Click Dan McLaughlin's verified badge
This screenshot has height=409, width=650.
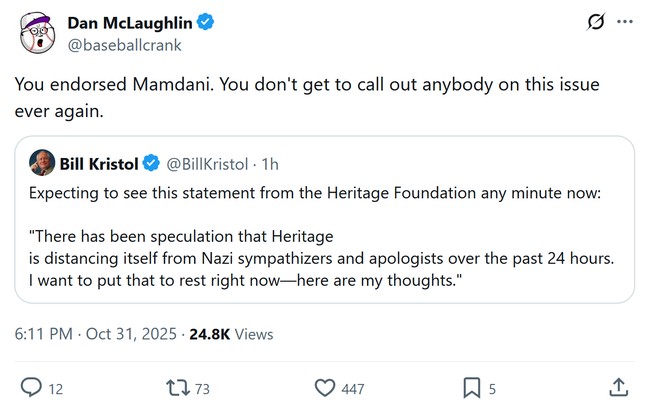point(206,23)
